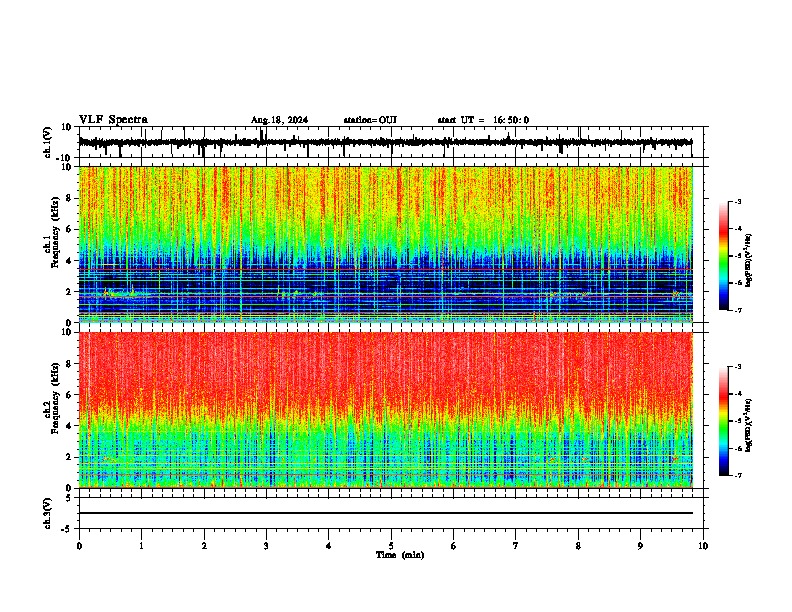Click the Time (min) axis label
The height and width of the screenshot is (612, 792).
(x=400, y=555)
